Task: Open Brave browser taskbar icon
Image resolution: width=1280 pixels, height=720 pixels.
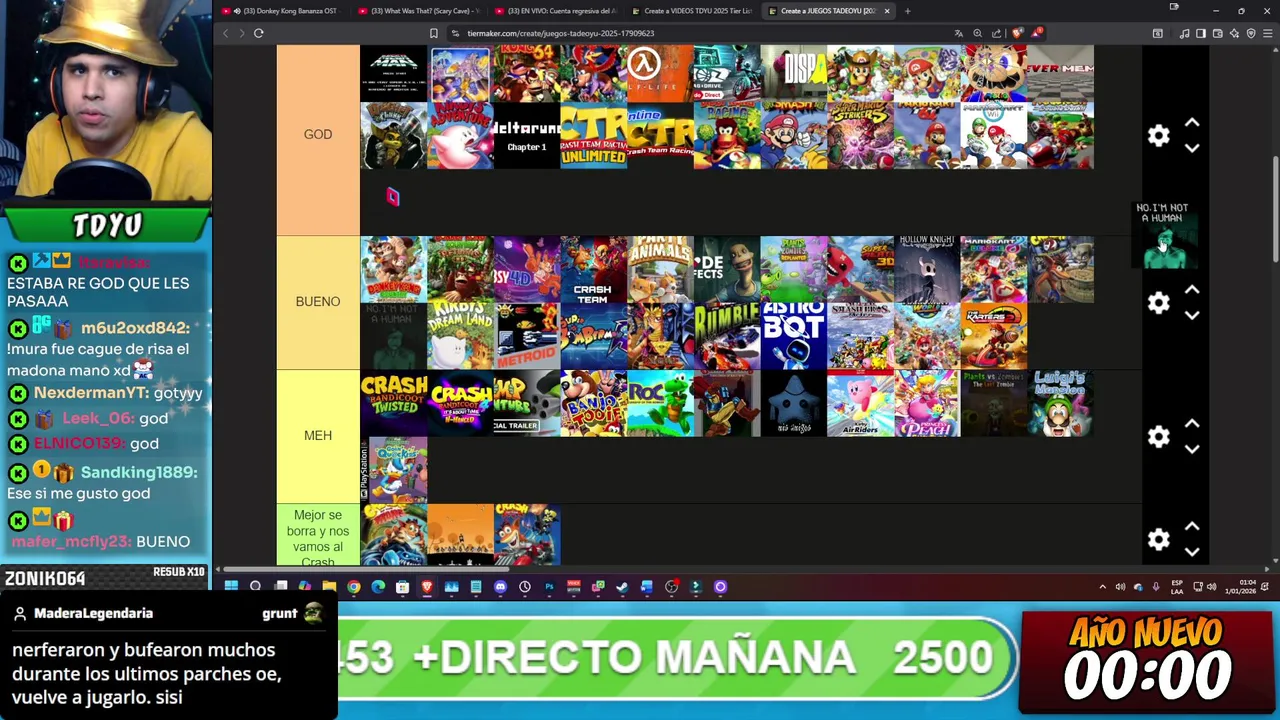Action: (427, 587)
